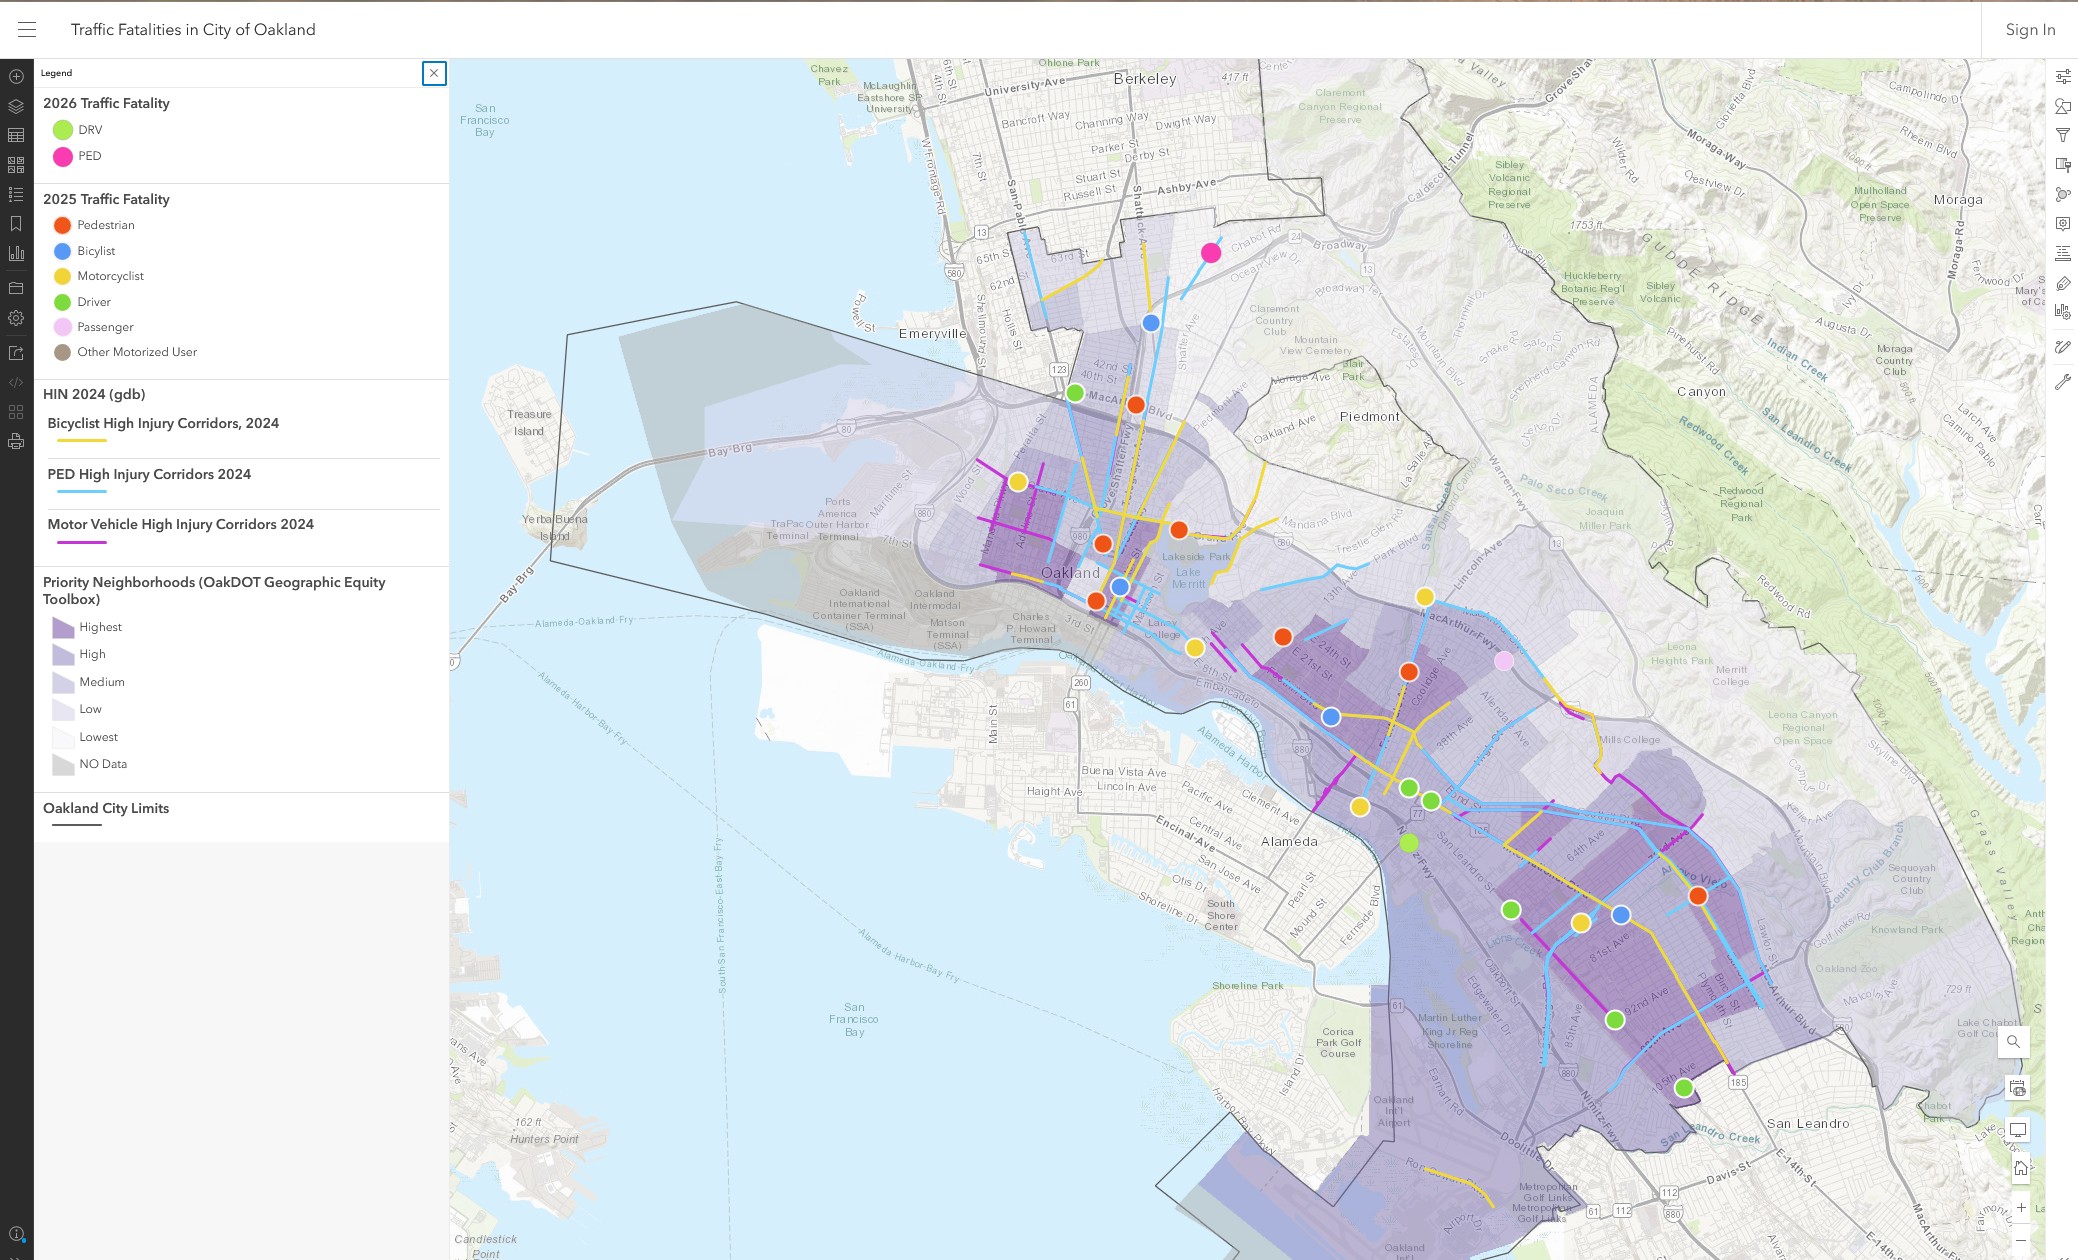Viewport: 2078px width, 1260px height.
Task: Zoom in on the map
Action: click(x=2020, y=1208)
